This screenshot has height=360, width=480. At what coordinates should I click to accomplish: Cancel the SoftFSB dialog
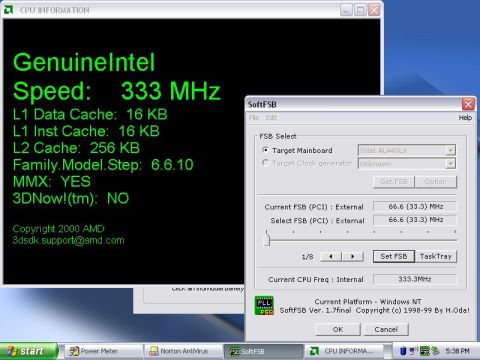coord(386,329)
